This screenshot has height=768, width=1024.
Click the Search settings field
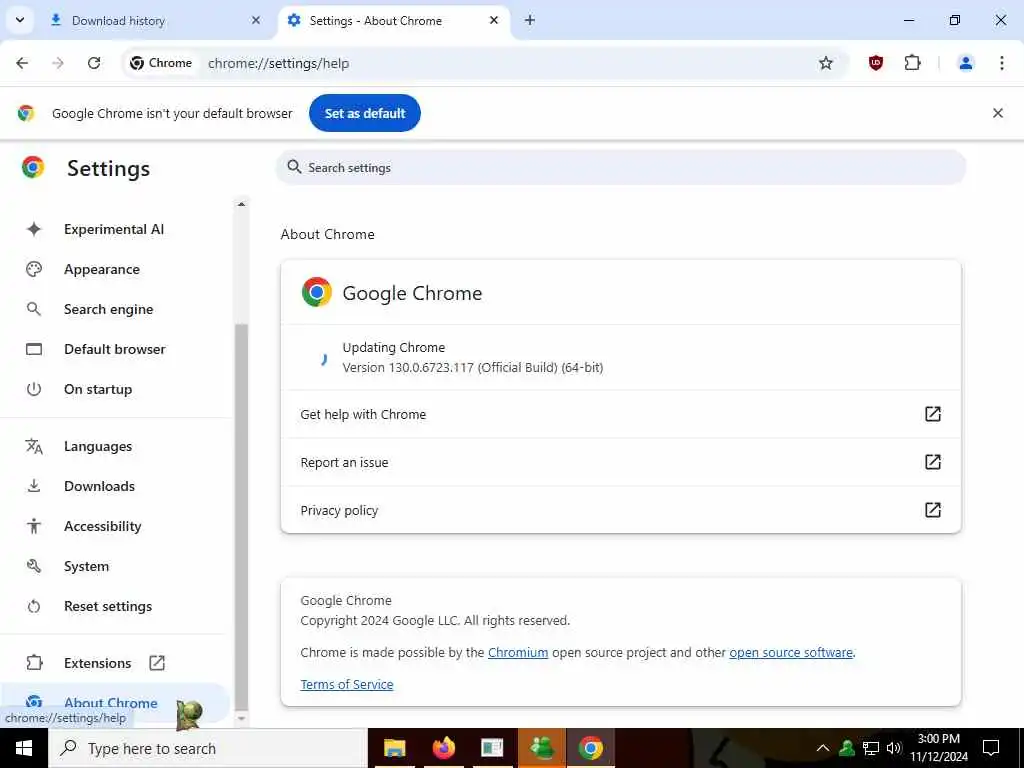pos(620,168)
